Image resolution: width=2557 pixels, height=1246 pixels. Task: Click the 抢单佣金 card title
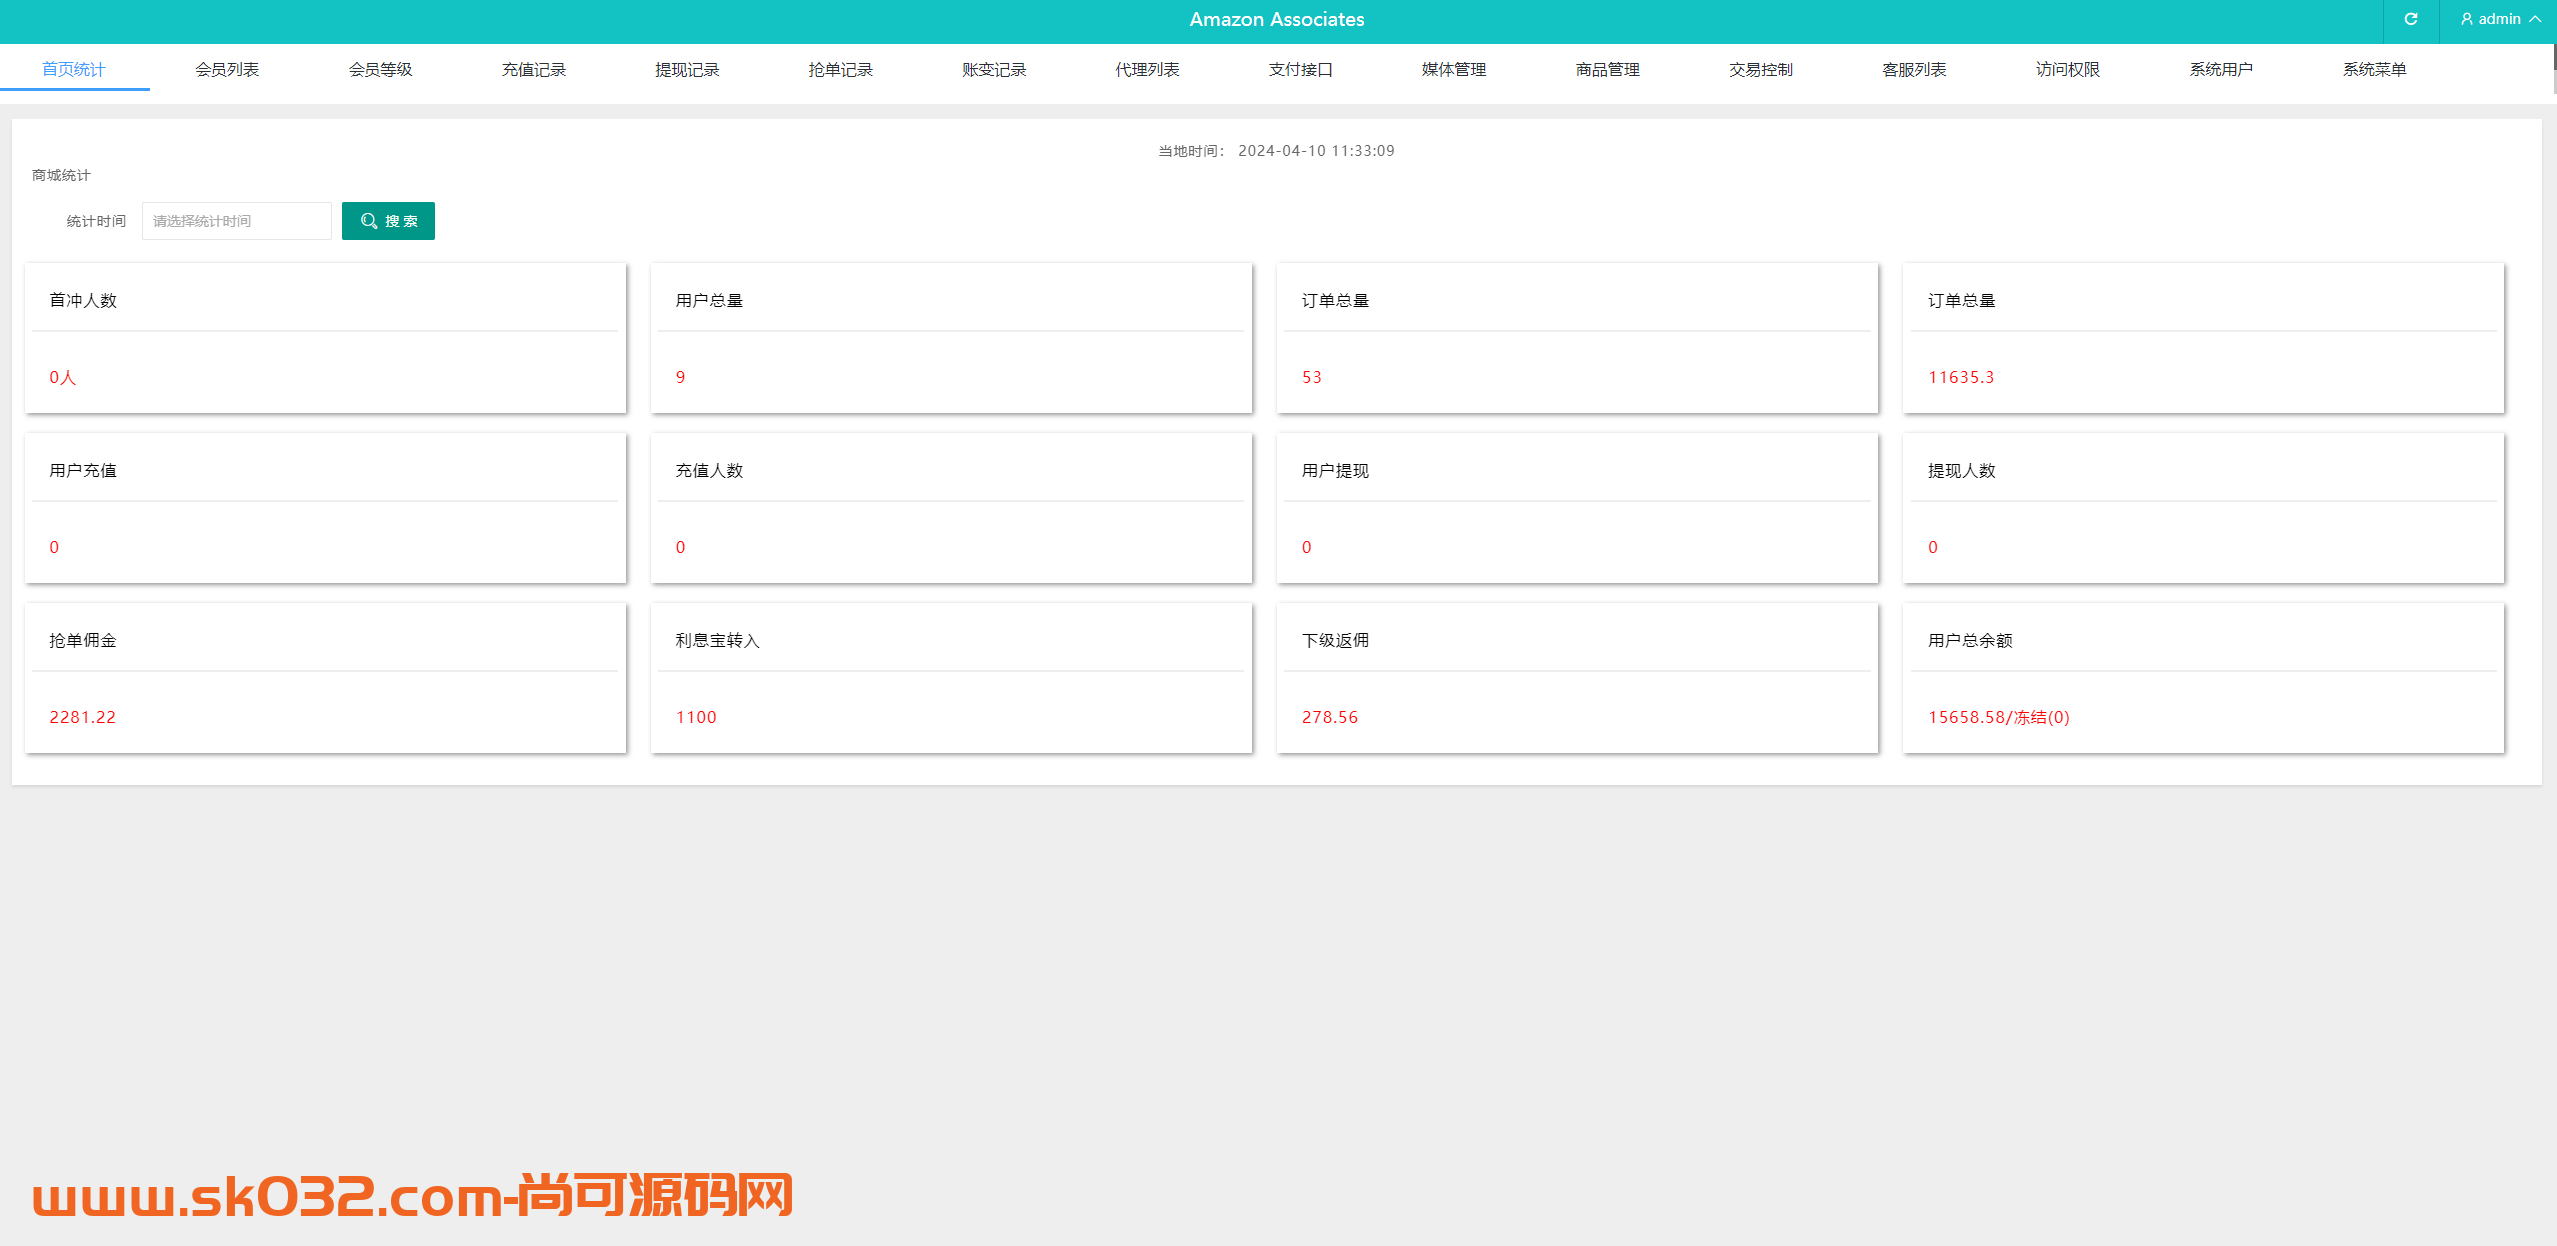[83, 640]
